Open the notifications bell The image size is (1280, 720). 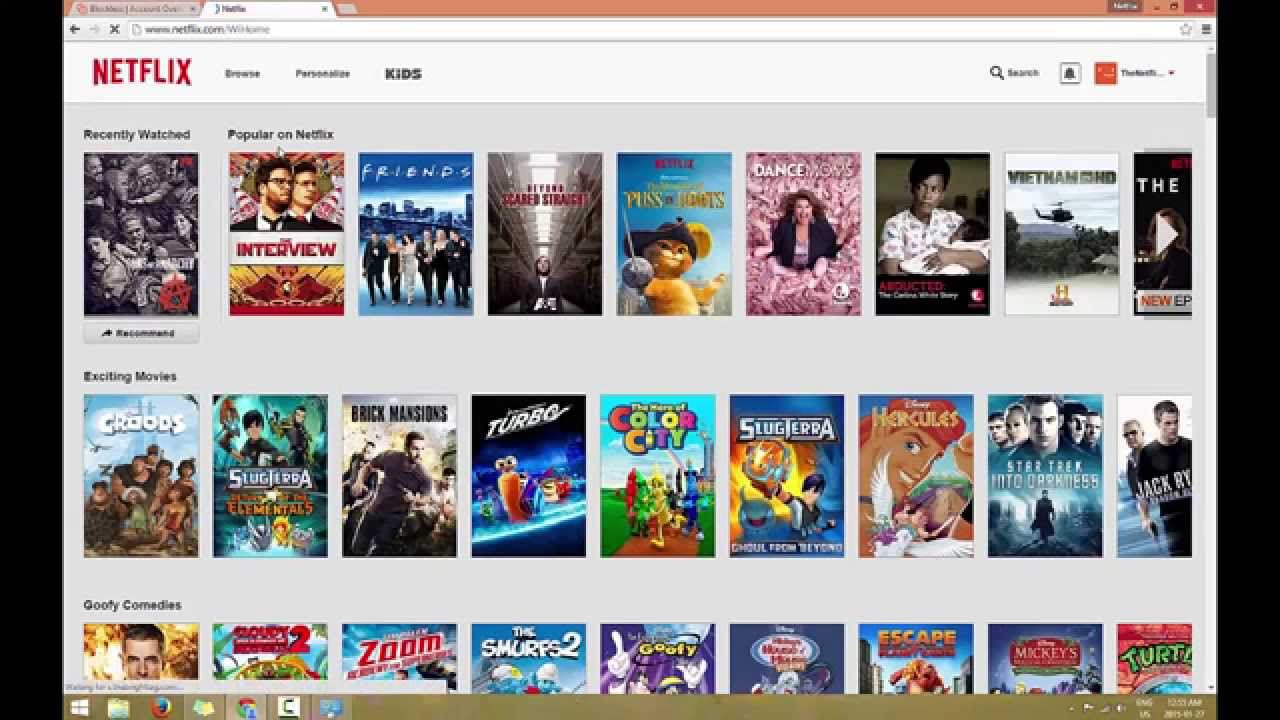tap(1070, 73)
